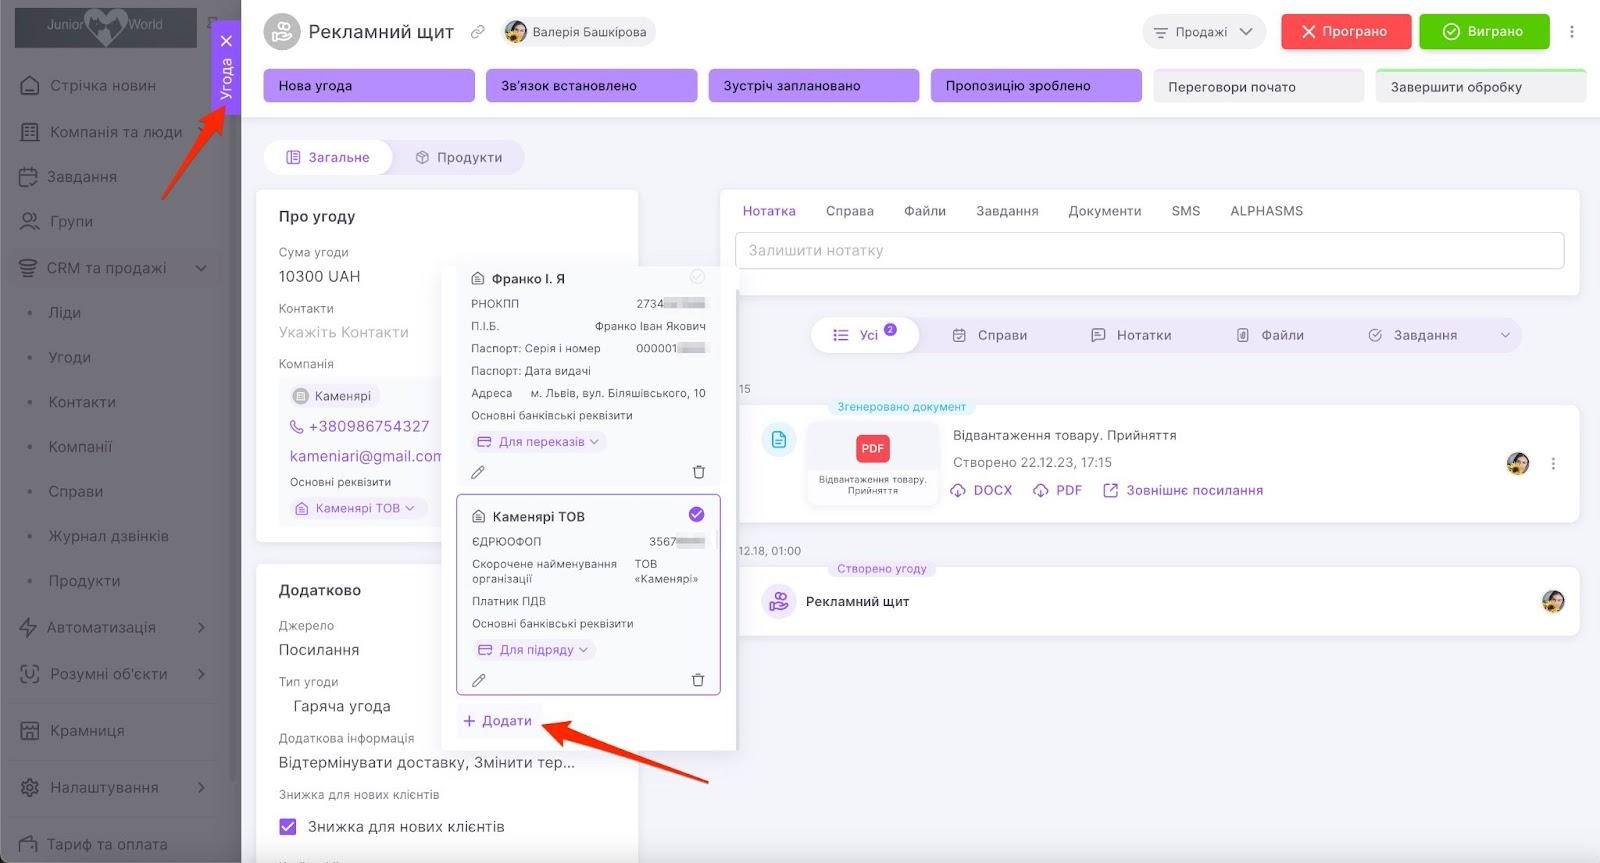Uncheck Знижка для нових клієнтів checkbox

coord(288,827)
